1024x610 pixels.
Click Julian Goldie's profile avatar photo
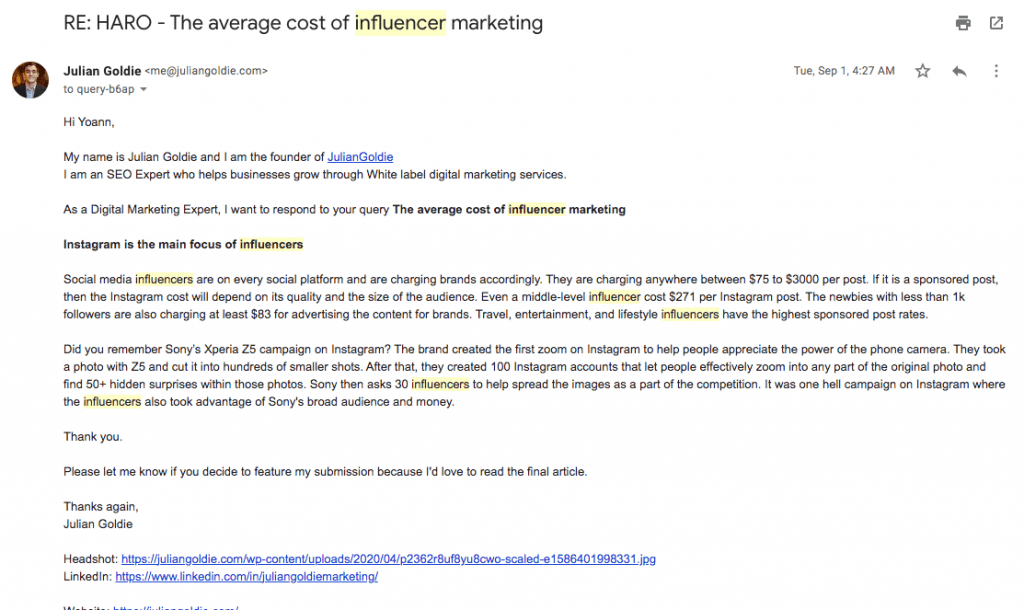[x=30, y=80]
